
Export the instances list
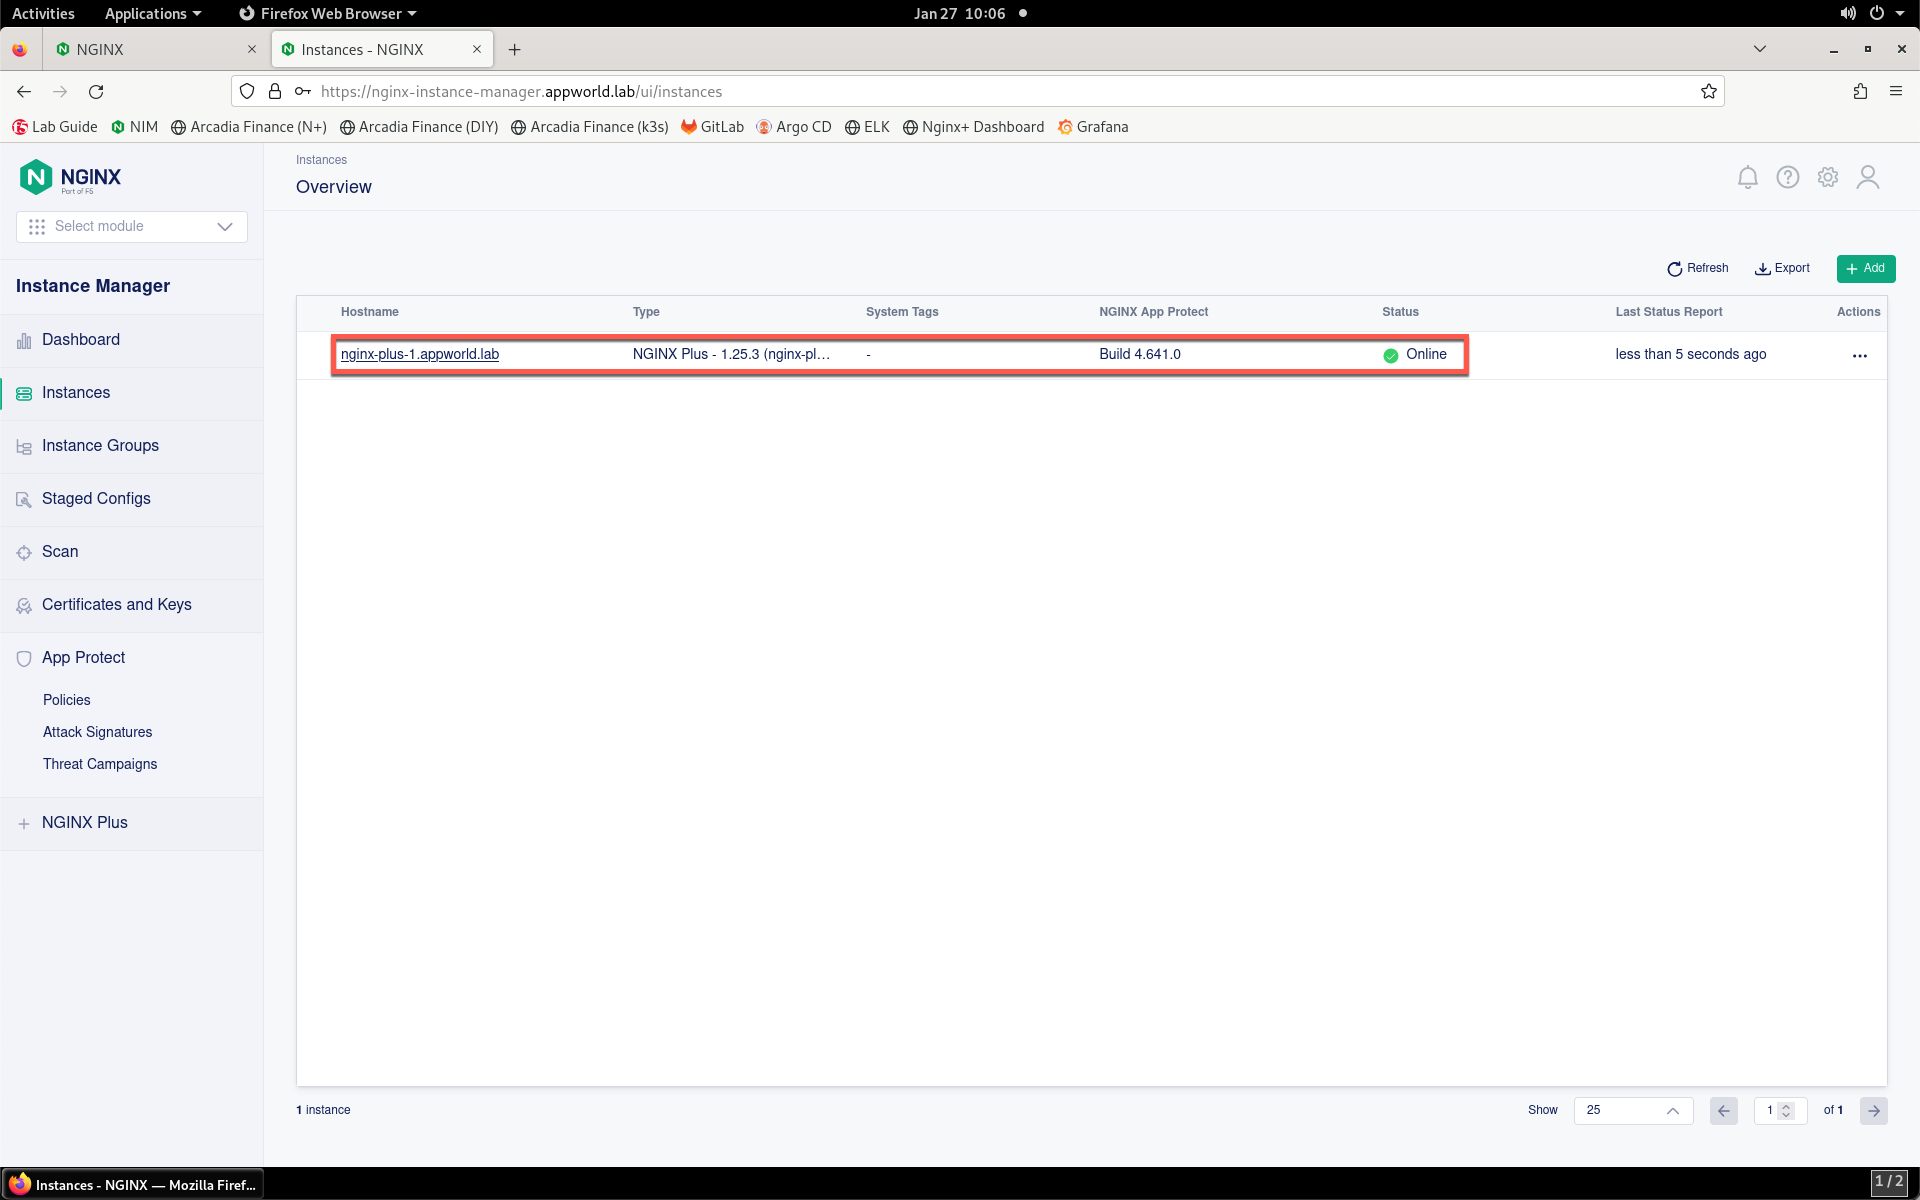[1782, 268]
